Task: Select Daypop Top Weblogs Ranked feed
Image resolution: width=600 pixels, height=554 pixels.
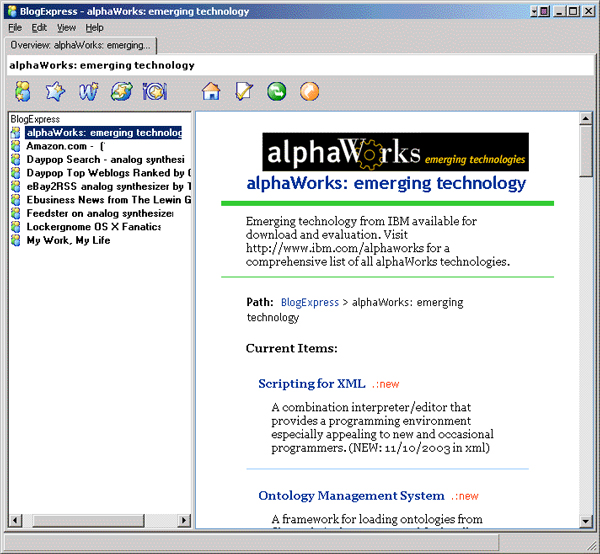Action: tap(108, 173)
